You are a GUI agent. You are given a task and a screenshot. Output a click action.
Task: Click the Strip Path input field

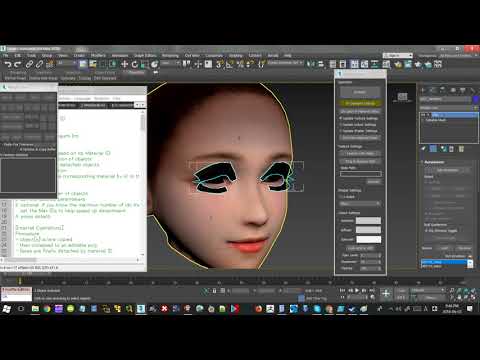[360, 174]
